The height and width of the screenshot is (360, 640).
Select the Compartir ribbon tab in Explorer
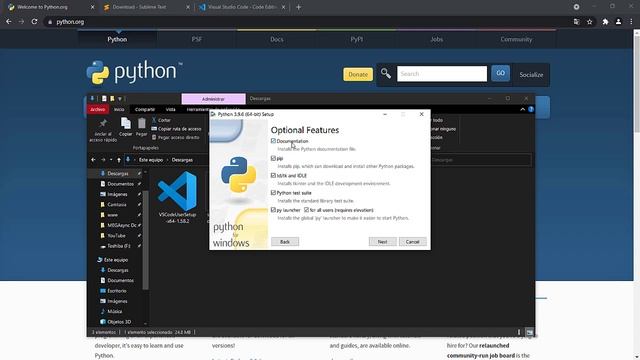point(145,109)
